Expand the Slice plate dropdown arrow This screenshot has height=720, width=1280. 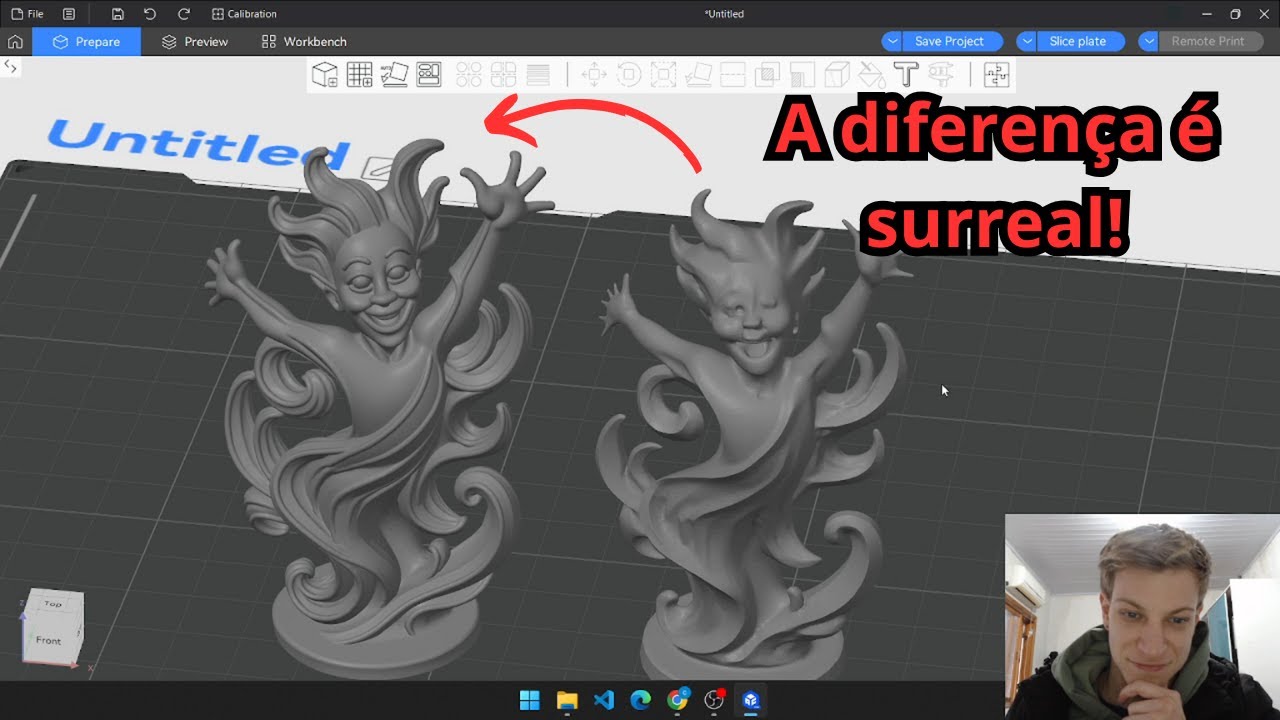tap(1027, 41)
